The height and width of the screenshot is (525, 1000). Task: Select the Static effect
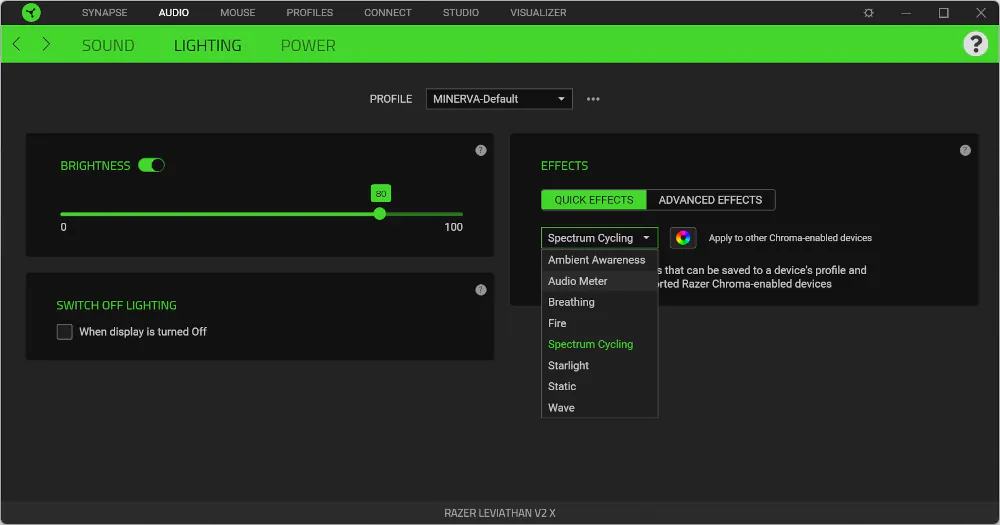tap(599, 386)
